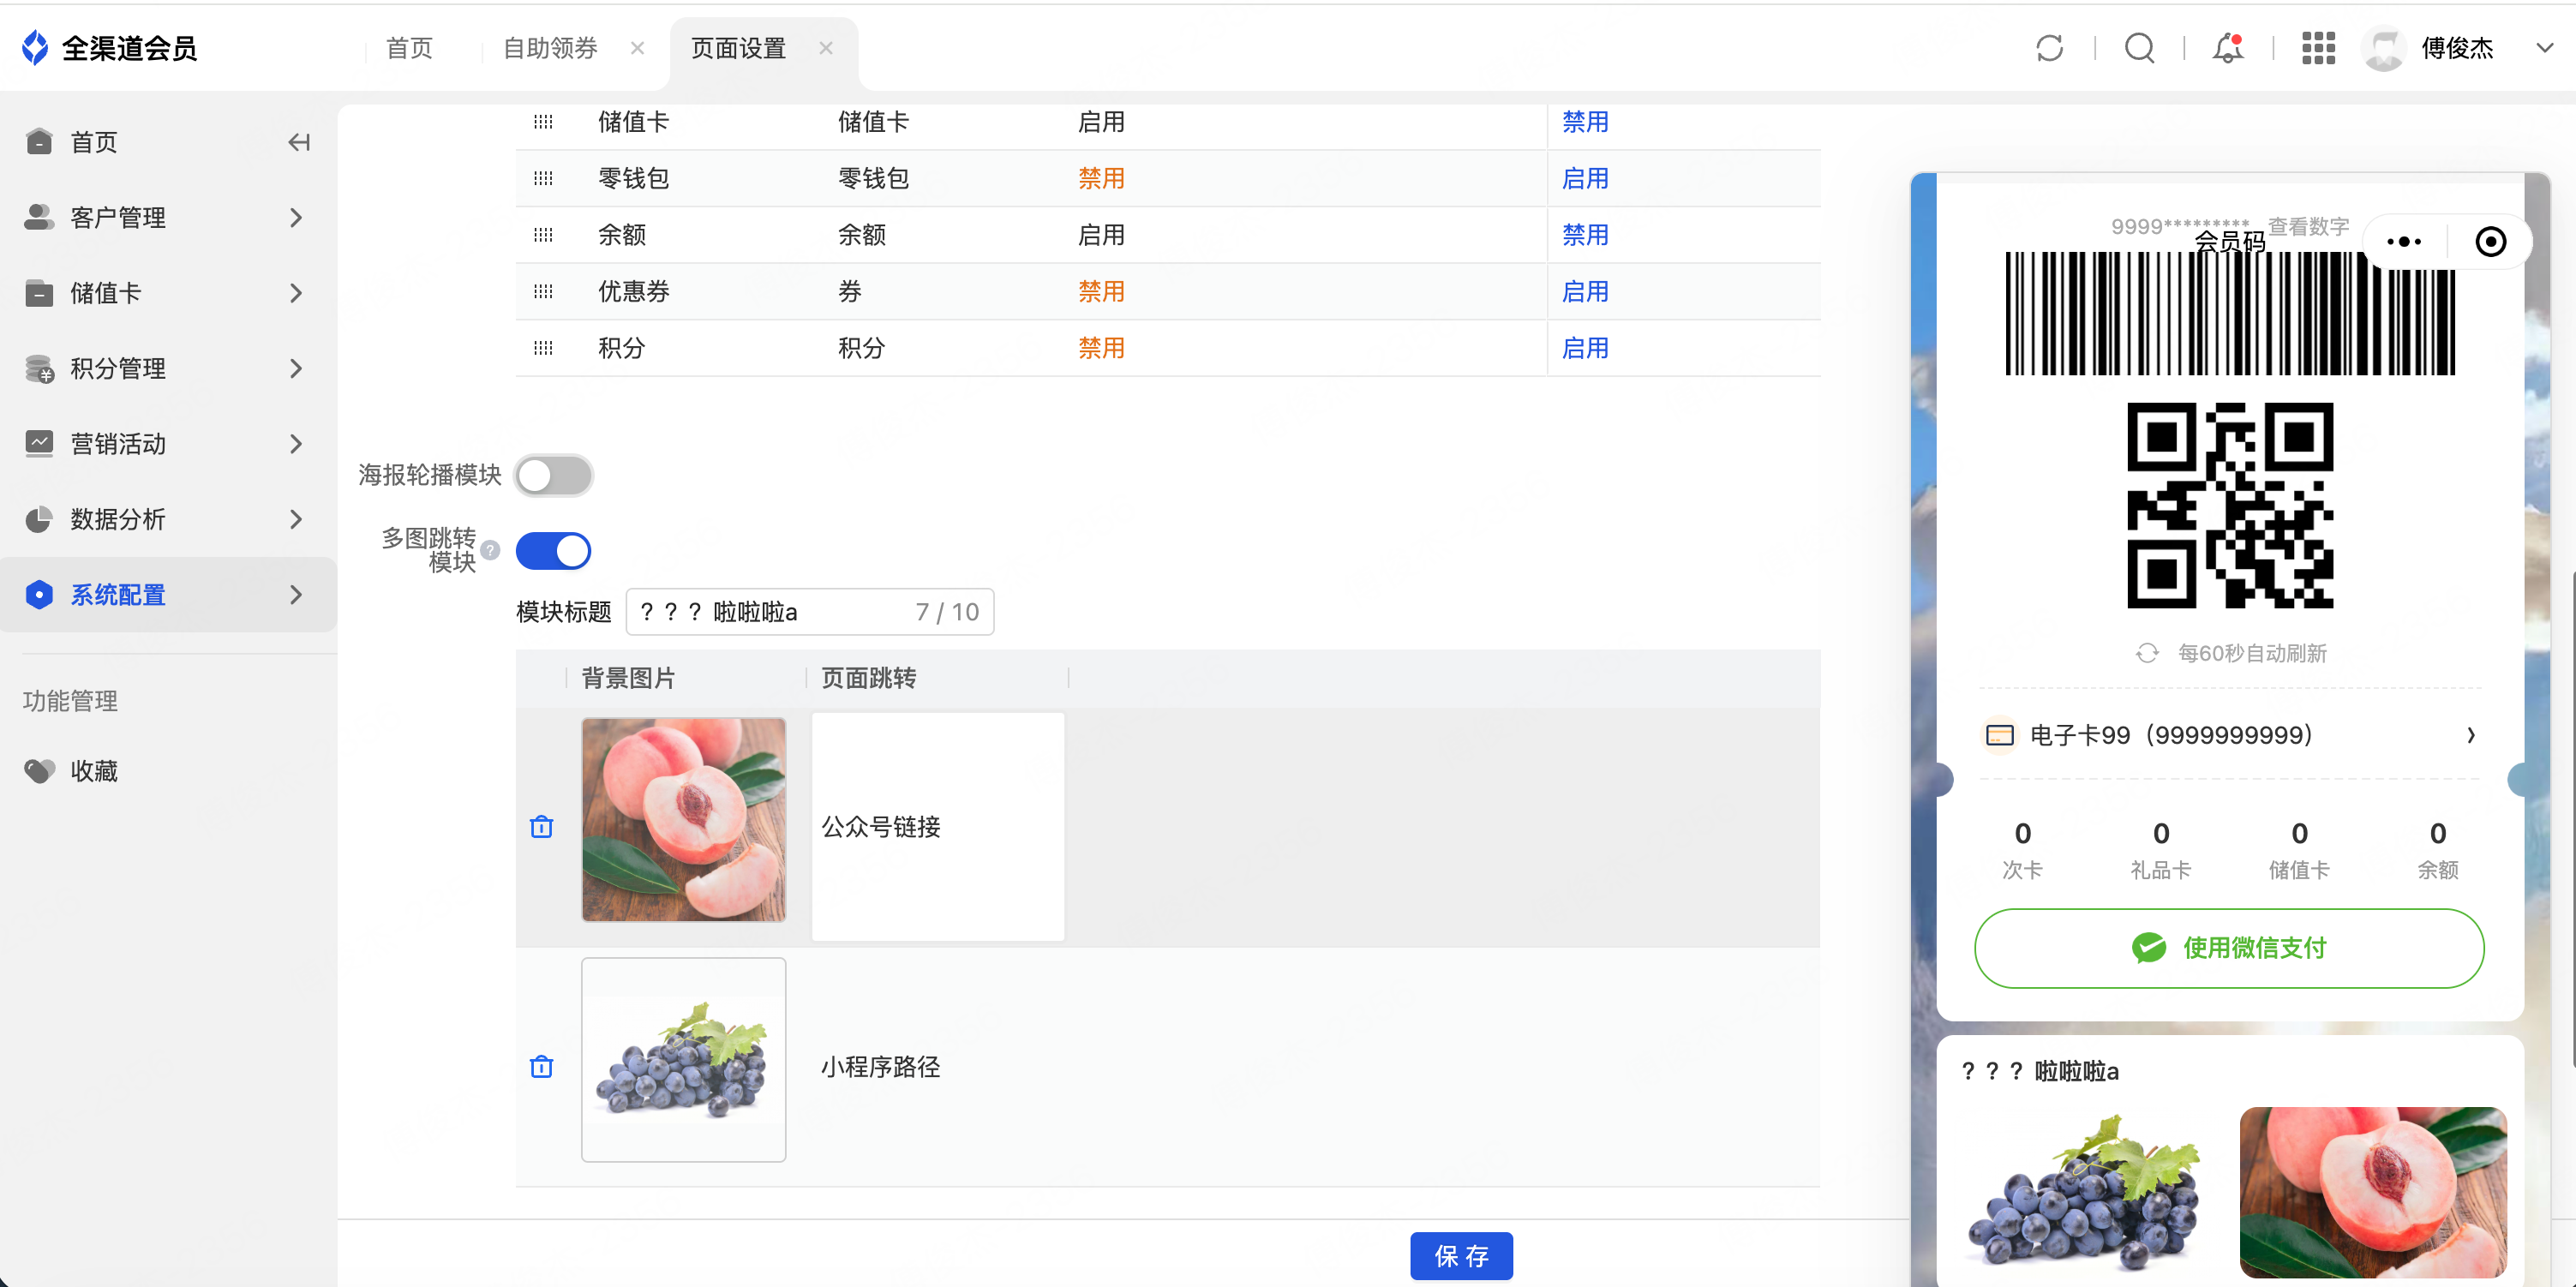The height and width of the screenshot is (1287, 2576).
Task: Toggle the 多图跳转模块 switch off
Action: pyautogui.click(x=553, y=550)
